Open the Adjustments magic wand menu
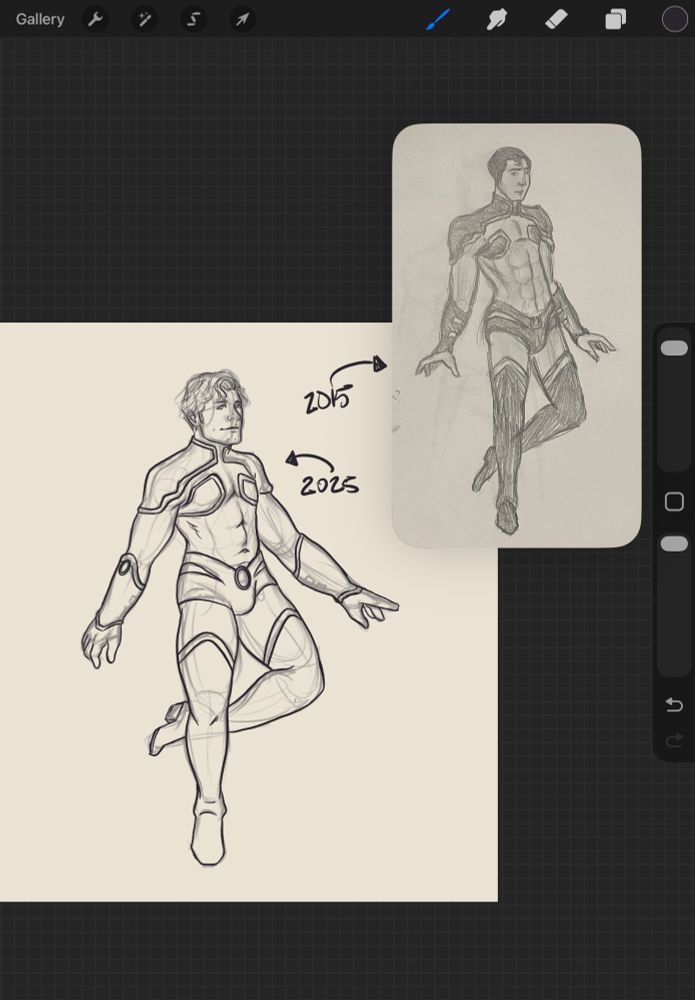The width and height of the screenshot is (695, 1000). click(x=145, y=20)
